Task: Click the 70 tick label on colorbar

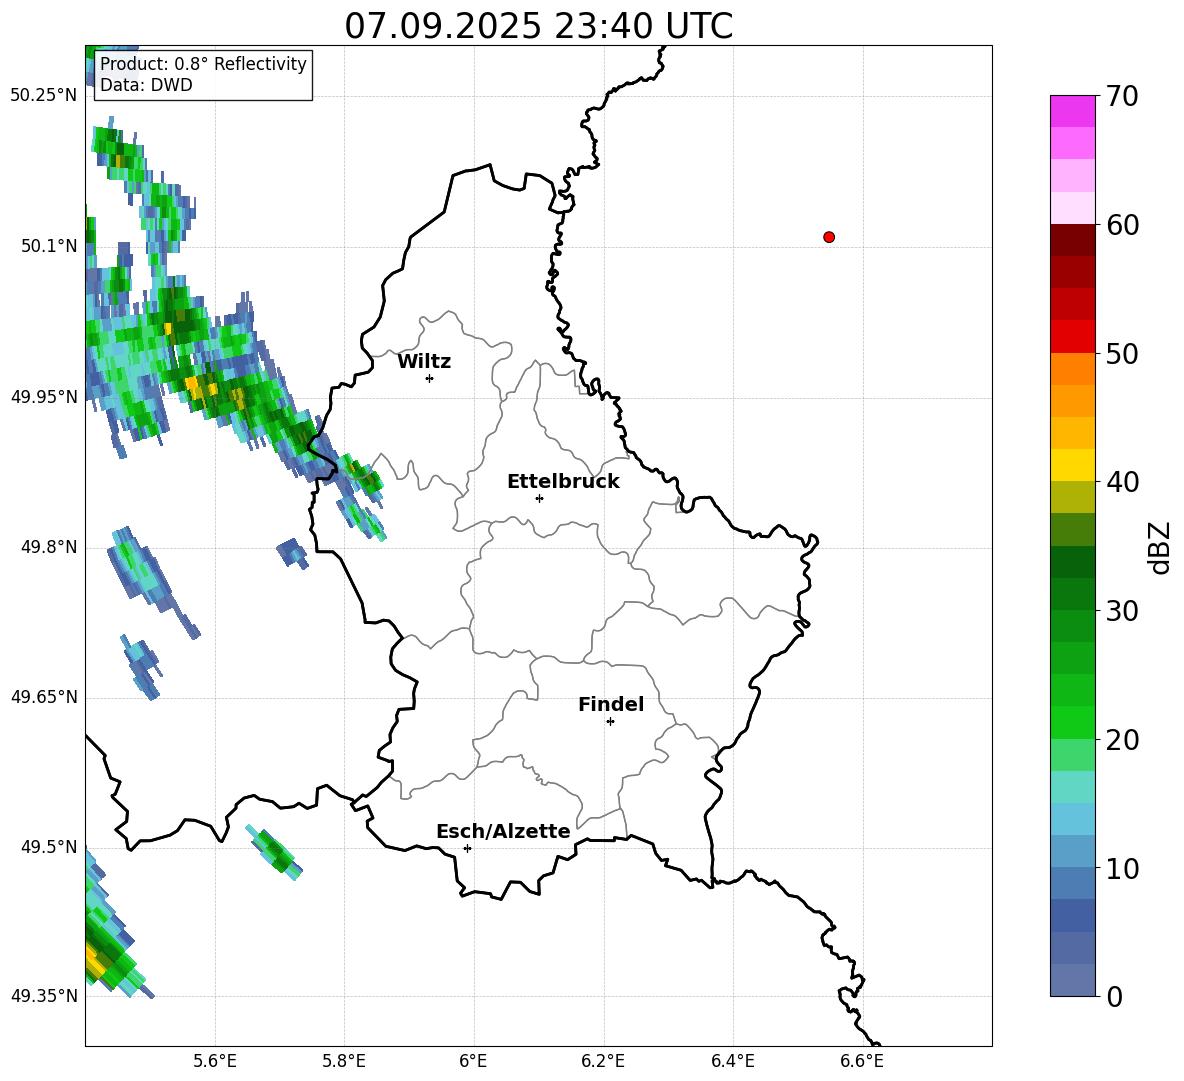Action: point(1121,96)
